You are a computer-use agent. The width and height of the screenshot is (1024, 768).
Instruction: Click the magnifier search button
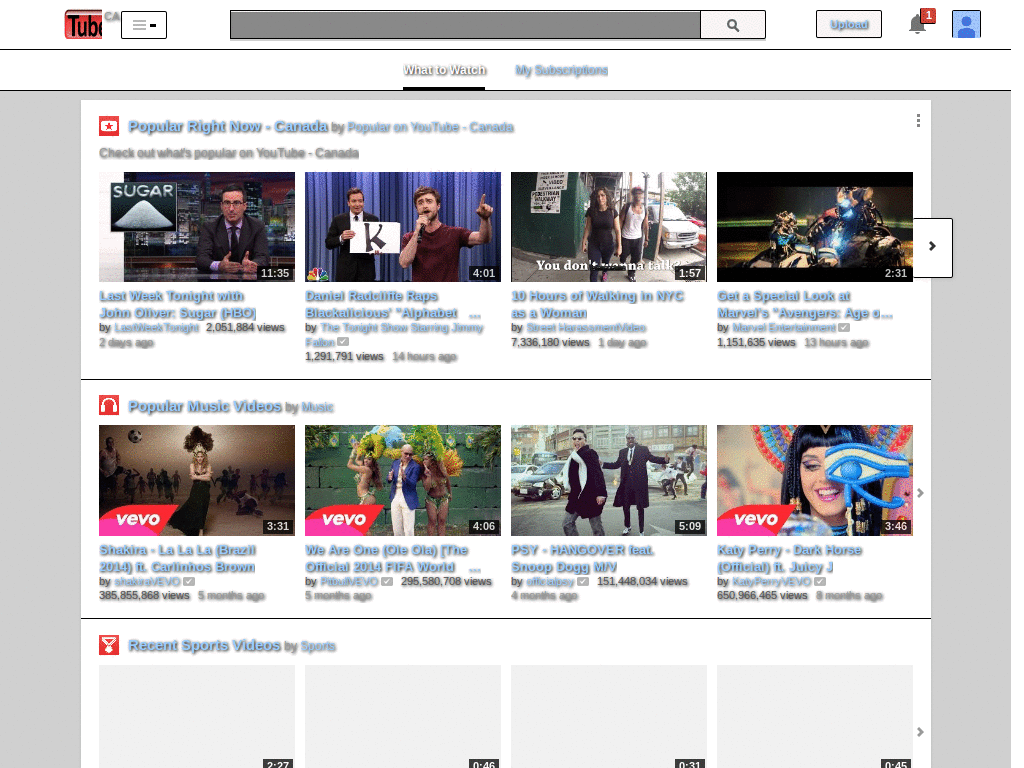click(733, 25)
